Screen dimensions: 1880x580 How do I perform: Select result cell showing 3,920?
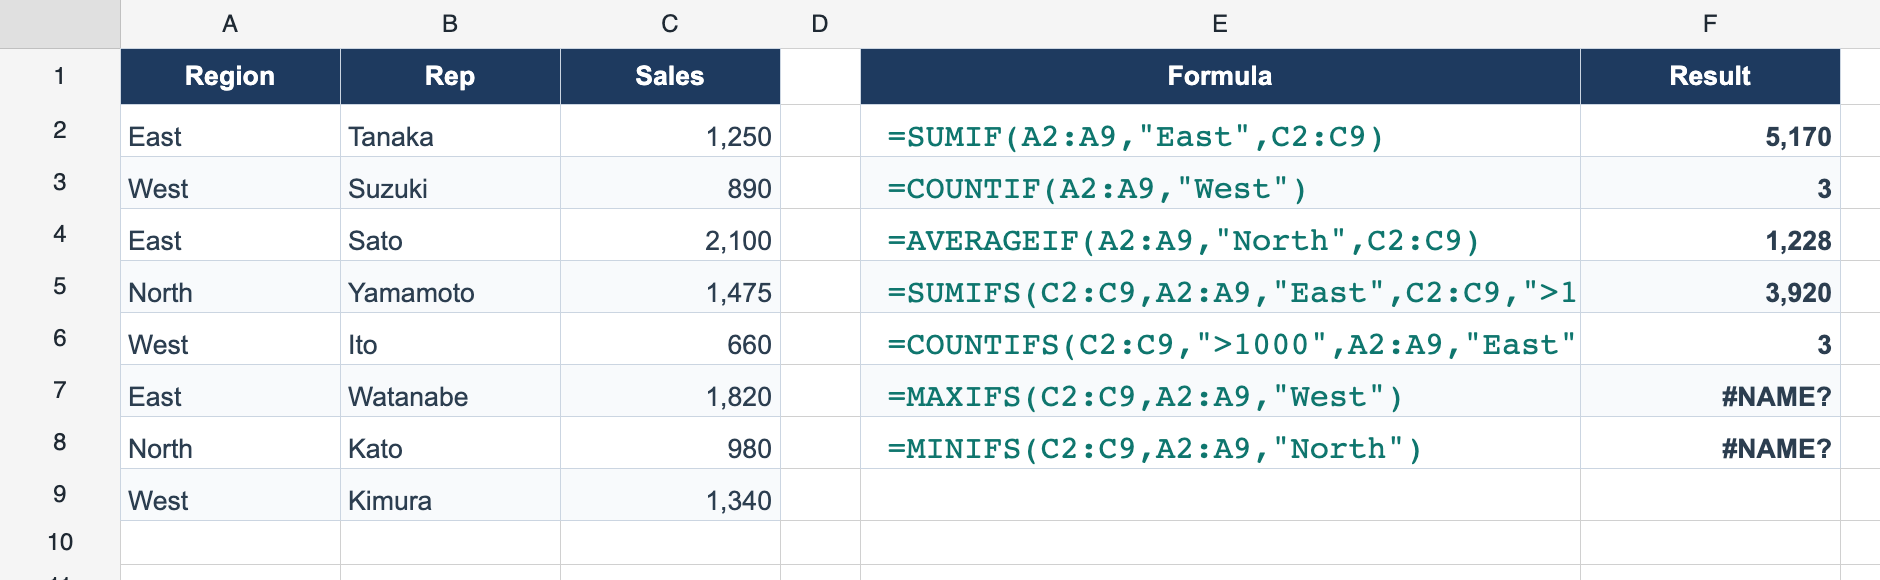[x=1710, y=287]
